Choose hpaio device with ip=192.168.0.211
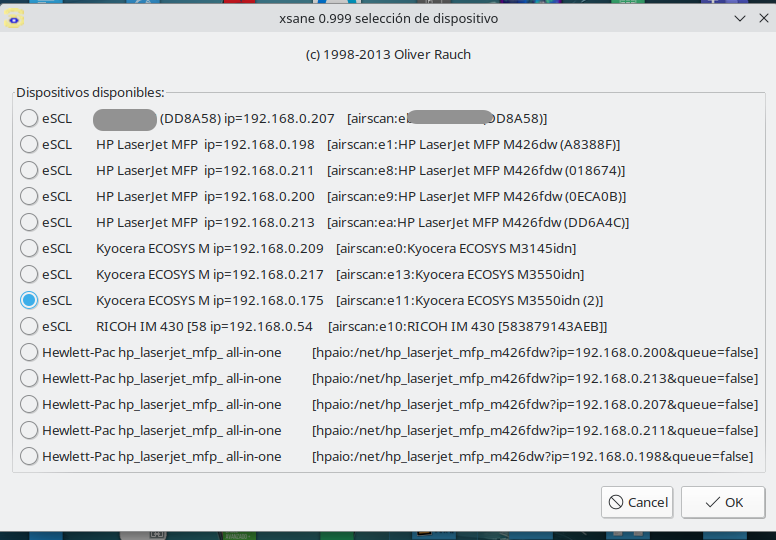The width and height of the screenshot is (776, 540). click(29, 430)
